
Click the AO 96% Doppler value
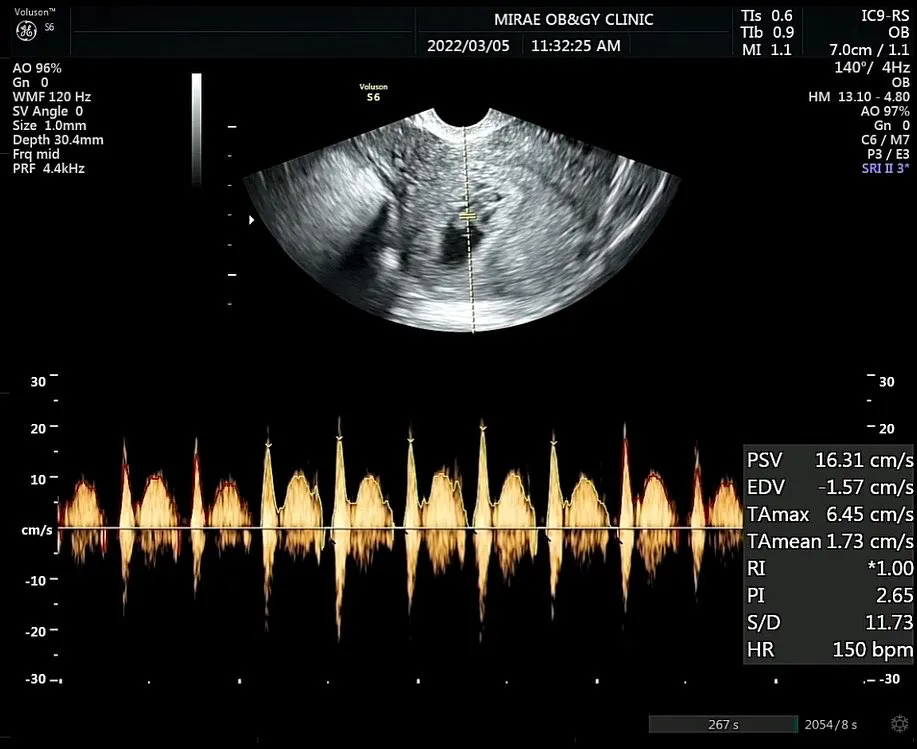(37, 68)
